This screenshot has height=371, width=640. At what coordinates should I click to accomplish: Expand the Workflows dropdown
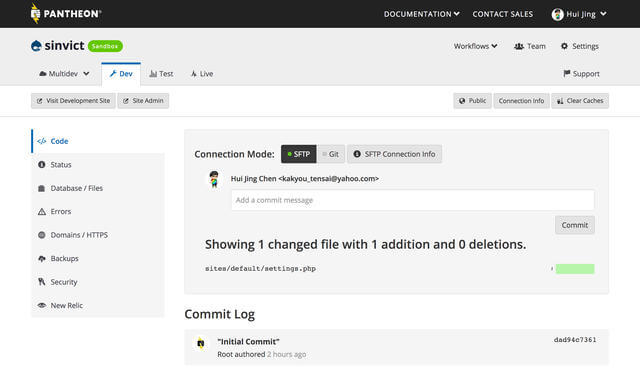pyautogui.click(x=476, y=46)
